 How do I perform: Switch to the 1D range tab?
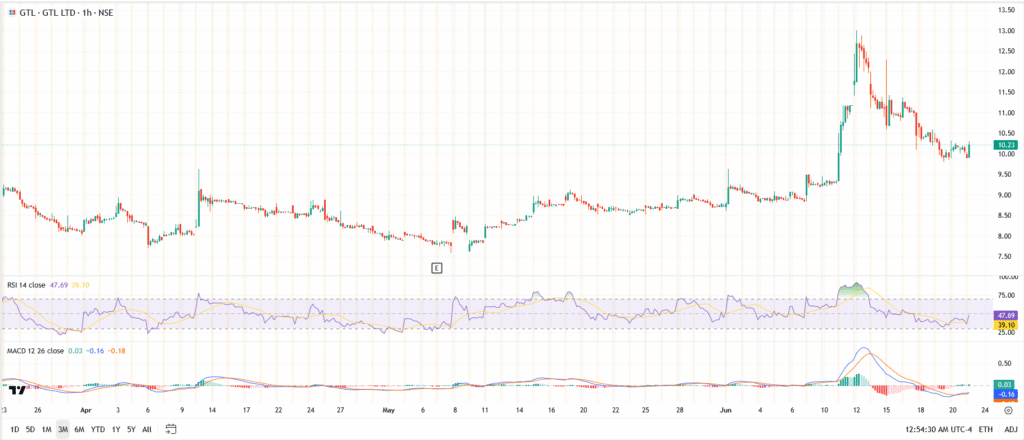coord(13,429)
